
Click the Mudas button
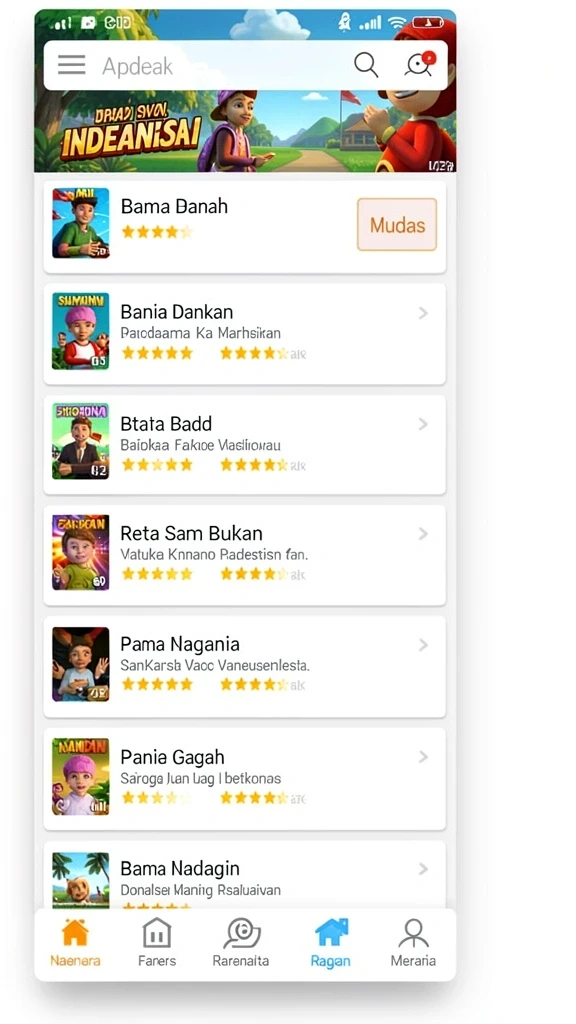[397, 225]
